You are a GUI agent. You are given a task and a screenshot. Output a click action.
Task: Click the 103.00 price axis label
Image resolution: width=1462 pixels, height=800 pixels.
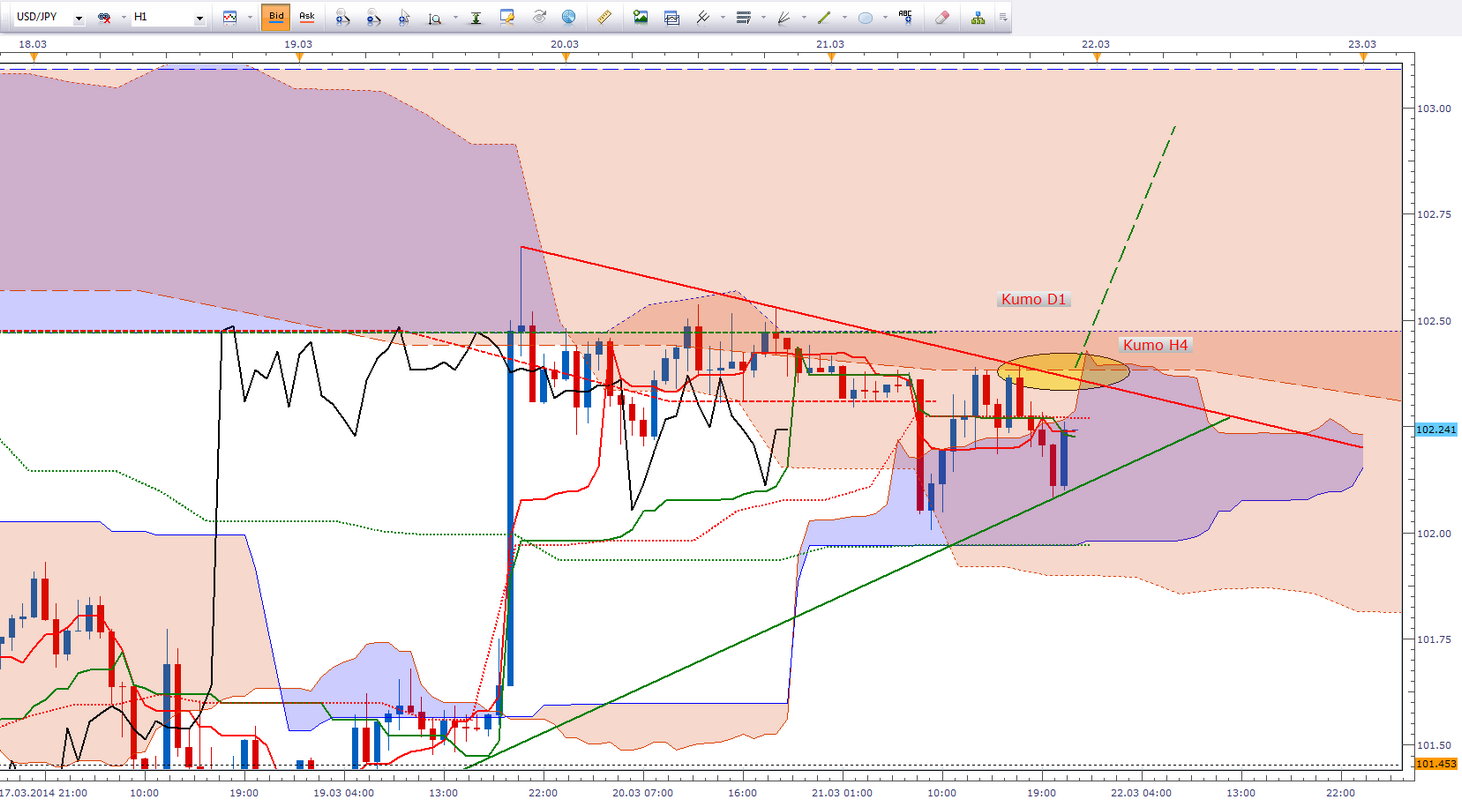click(x=1433, y=108)
